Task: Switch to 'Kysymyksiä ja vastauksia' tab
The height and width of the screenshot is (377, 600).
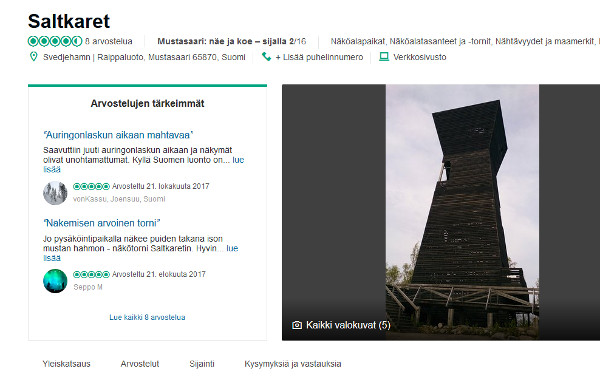Action: click(x=293, y=364)
